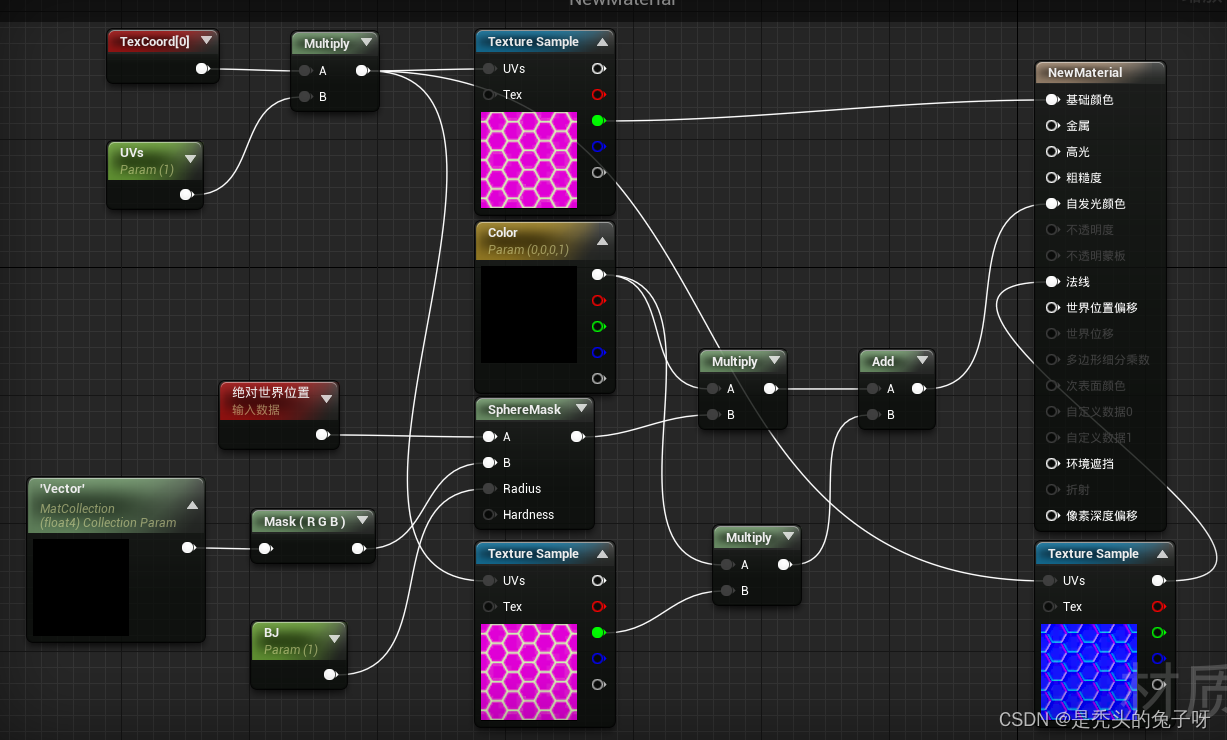Select the 粗糙度 pin on the material output
Viewport: 1227px width, 740px height.
click(1052, 177)
